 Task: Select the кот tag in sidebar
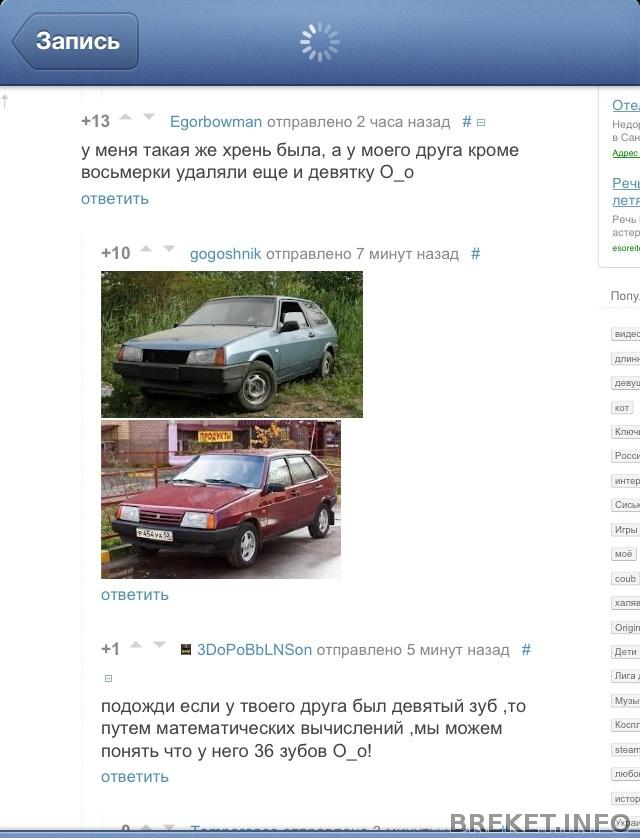pyautogui.click(x=622, y=408)
